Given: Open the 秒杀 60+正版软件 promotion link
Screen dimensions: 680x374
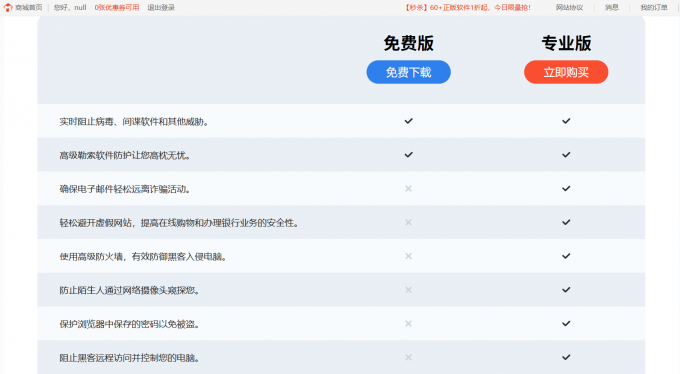Looking at the screenshot, I should [468, 7].
